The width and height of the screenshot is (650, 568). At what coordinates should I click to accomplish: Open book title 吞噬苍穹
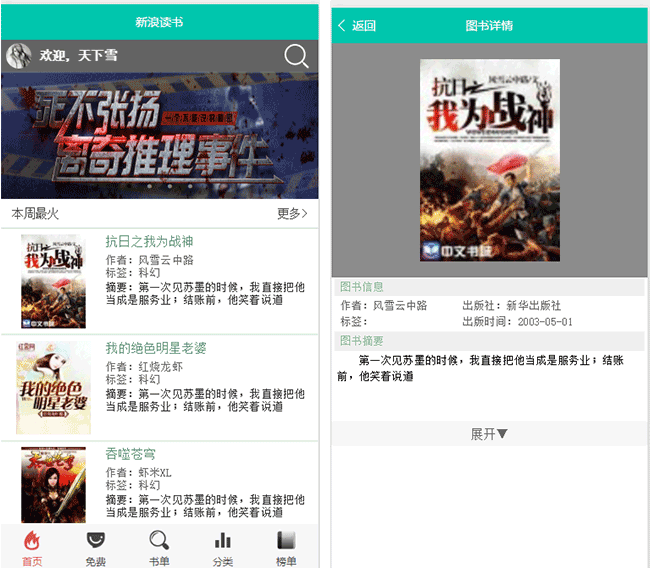click(130, 454)
